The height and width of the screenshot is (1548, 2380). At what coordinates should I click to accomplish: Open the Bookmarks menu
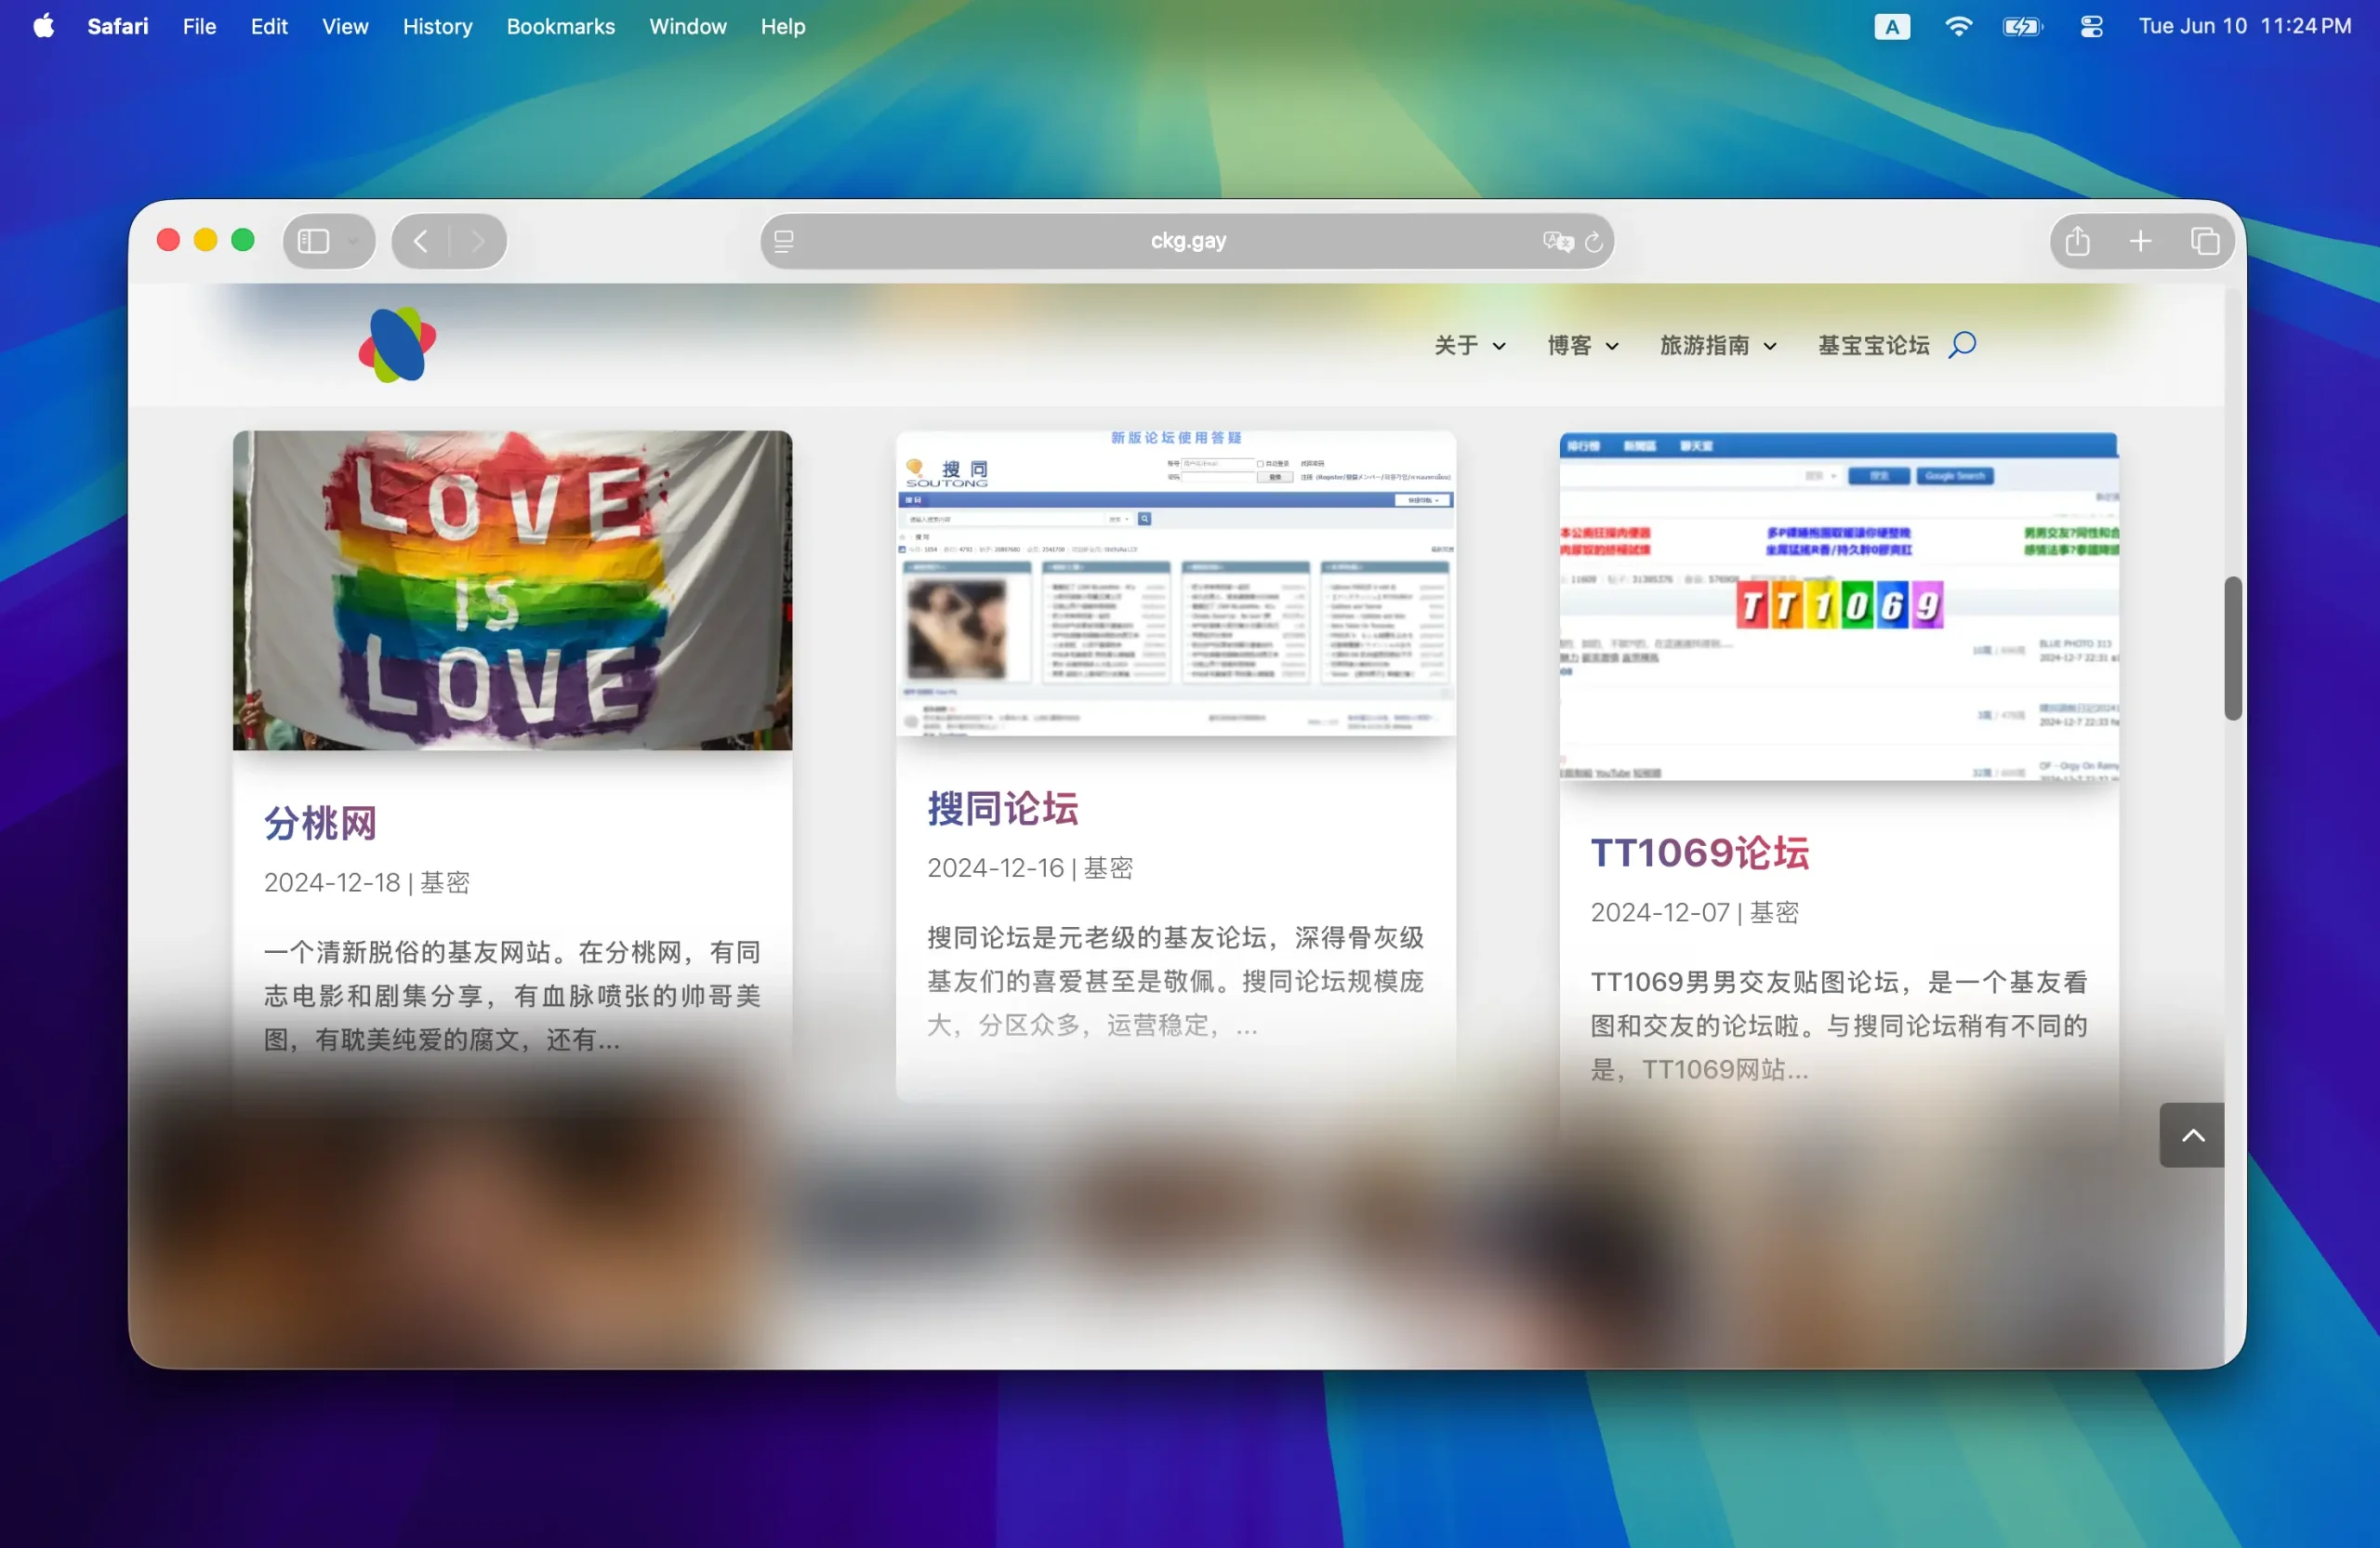pos(560,26)
